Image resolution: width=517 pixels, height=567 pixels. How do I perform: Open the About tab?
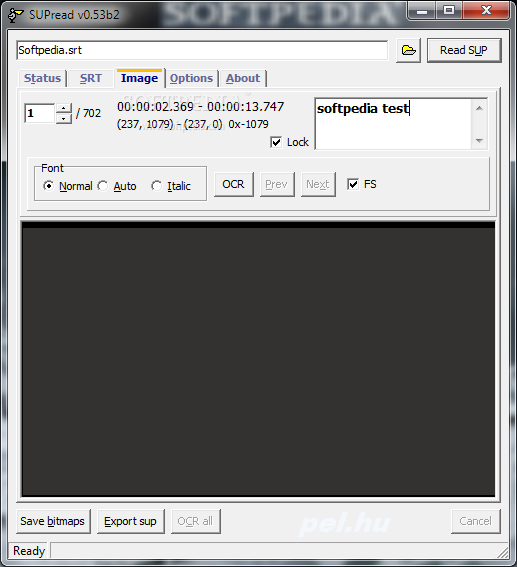[243, 78]
